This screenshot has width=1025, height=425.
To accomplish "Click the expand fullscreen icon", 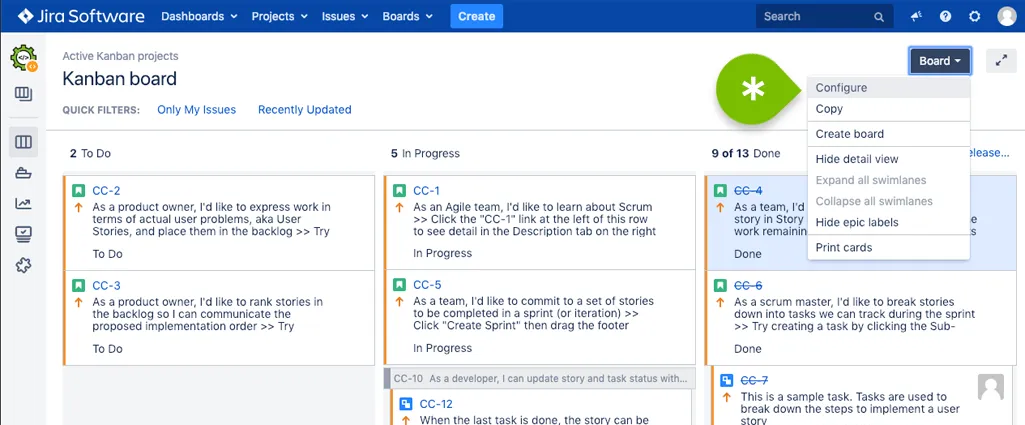I will click(x=1001, y=61).
